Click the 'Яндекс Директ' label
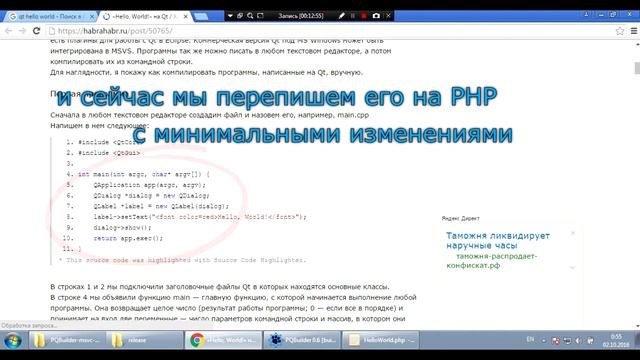The image size is (640, 360). click(x=460, y=218)
